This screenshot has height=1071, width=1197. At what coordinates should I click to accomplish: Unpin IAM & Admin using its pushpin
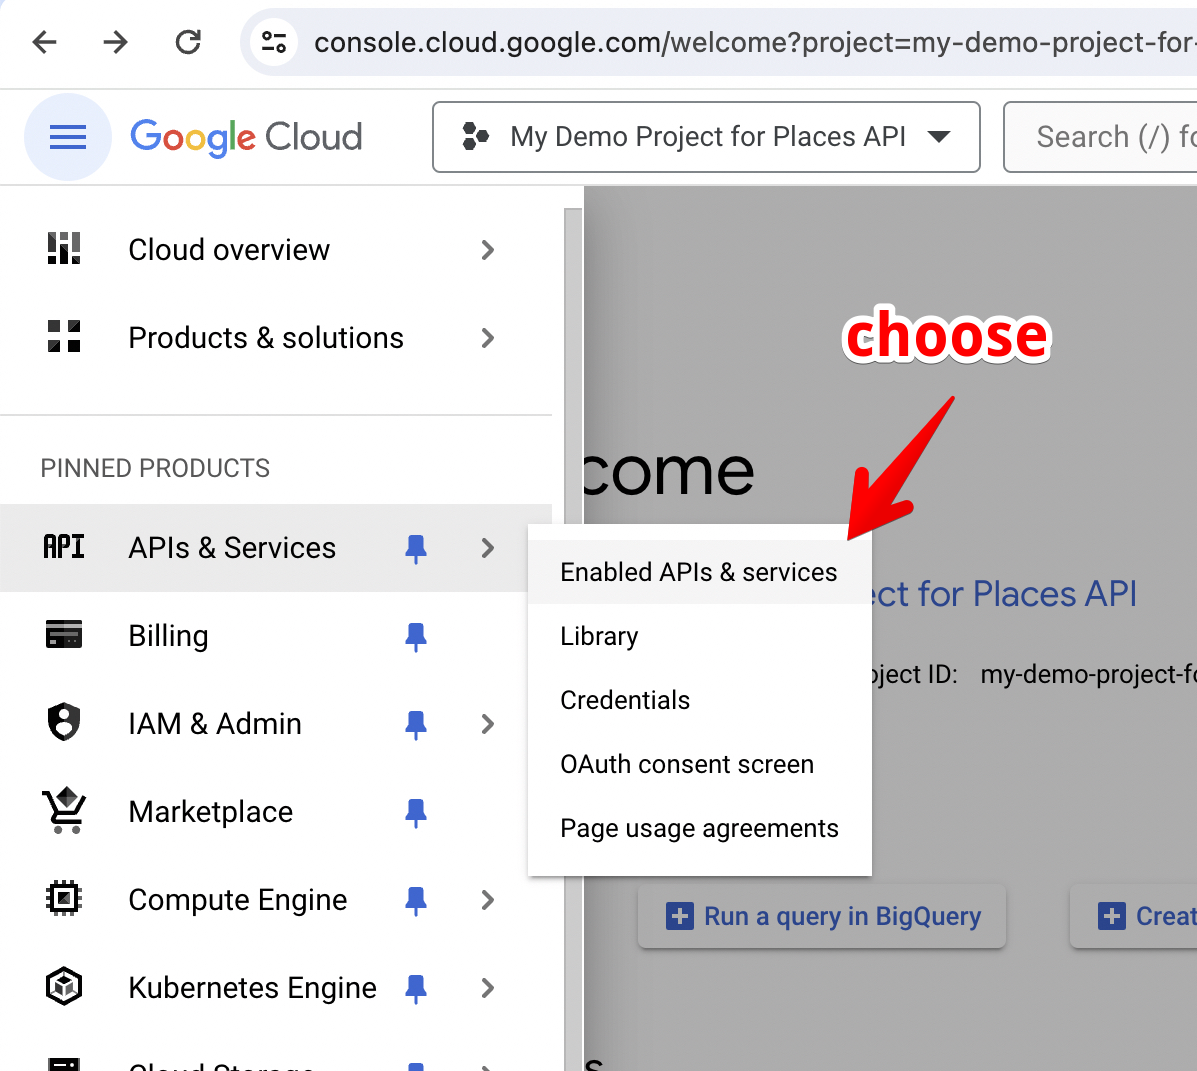[416, 724]
